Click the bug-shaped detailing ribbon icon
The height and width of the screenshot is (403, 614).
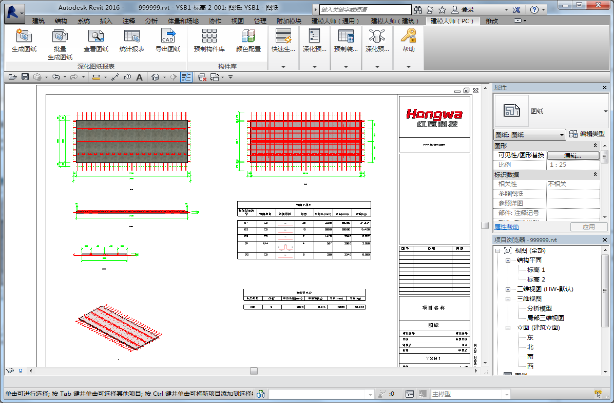(x=377, y=36)
